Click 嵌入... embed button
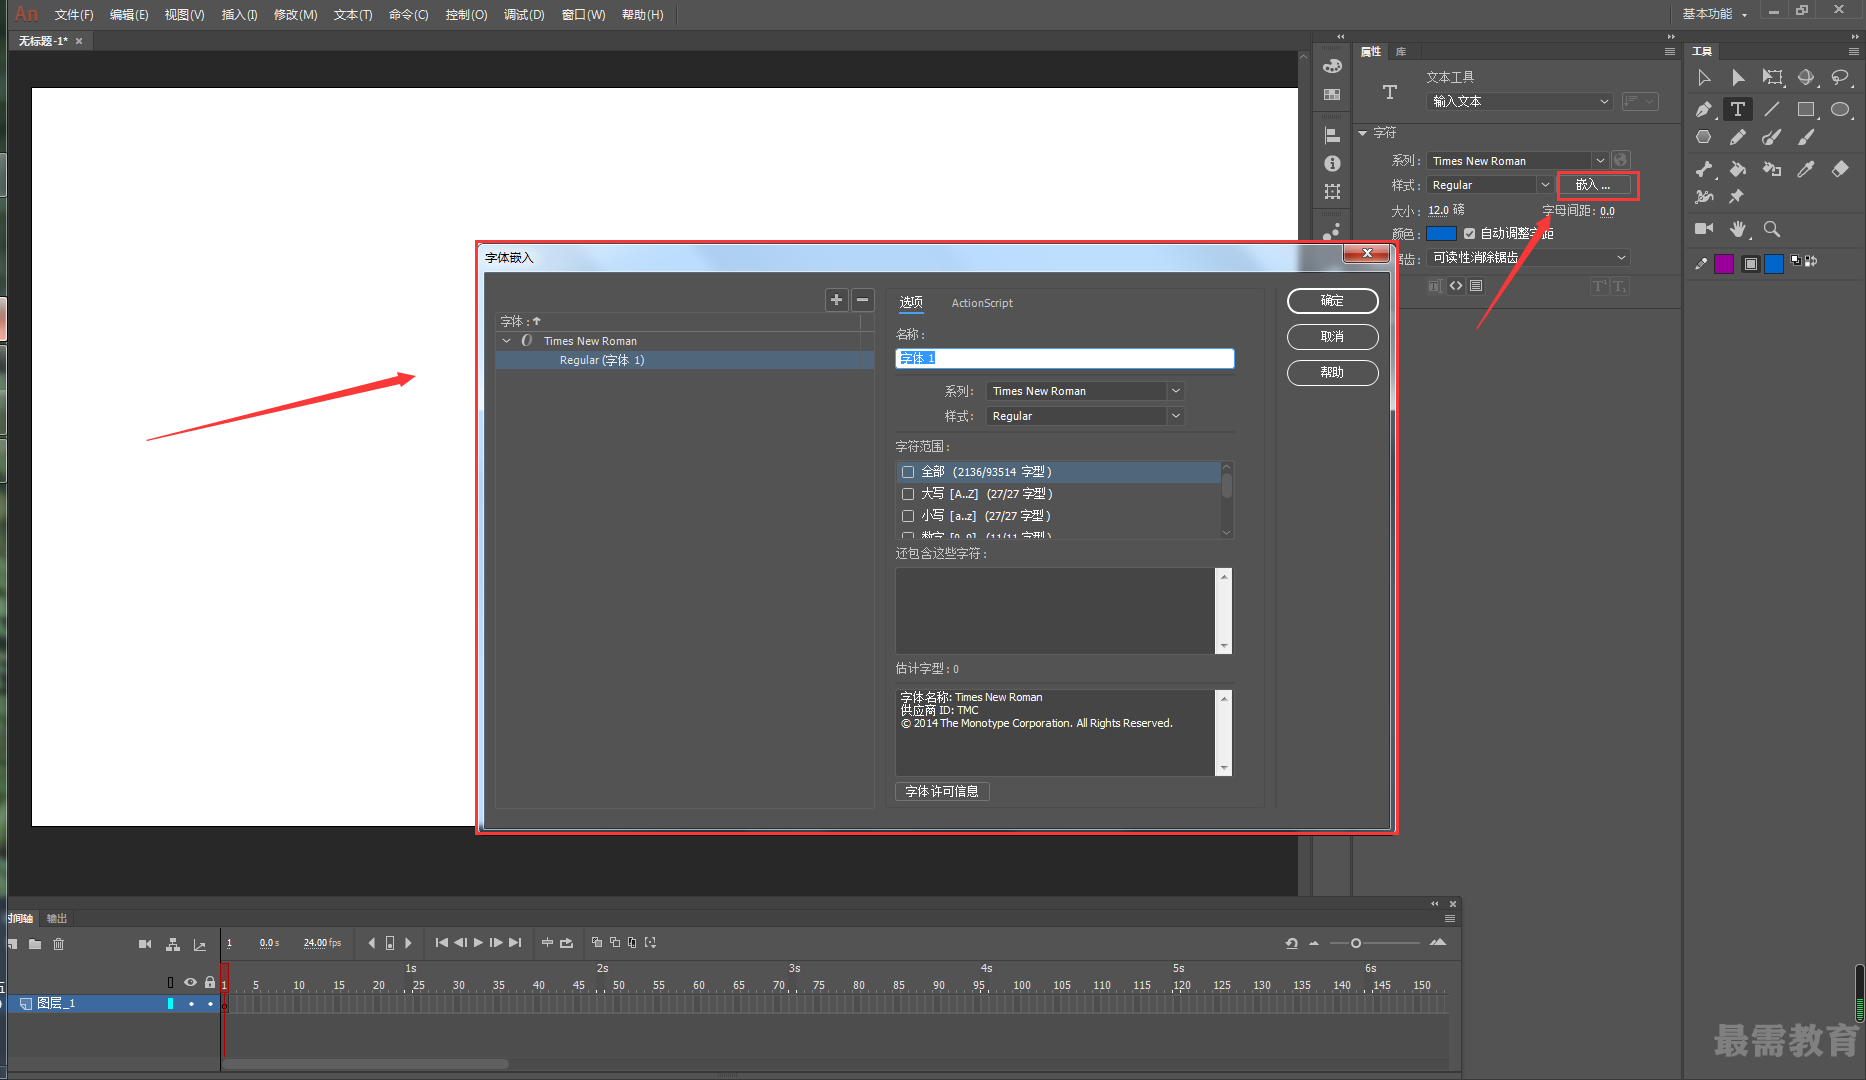1866x1080 pixels. point(1594,185)
